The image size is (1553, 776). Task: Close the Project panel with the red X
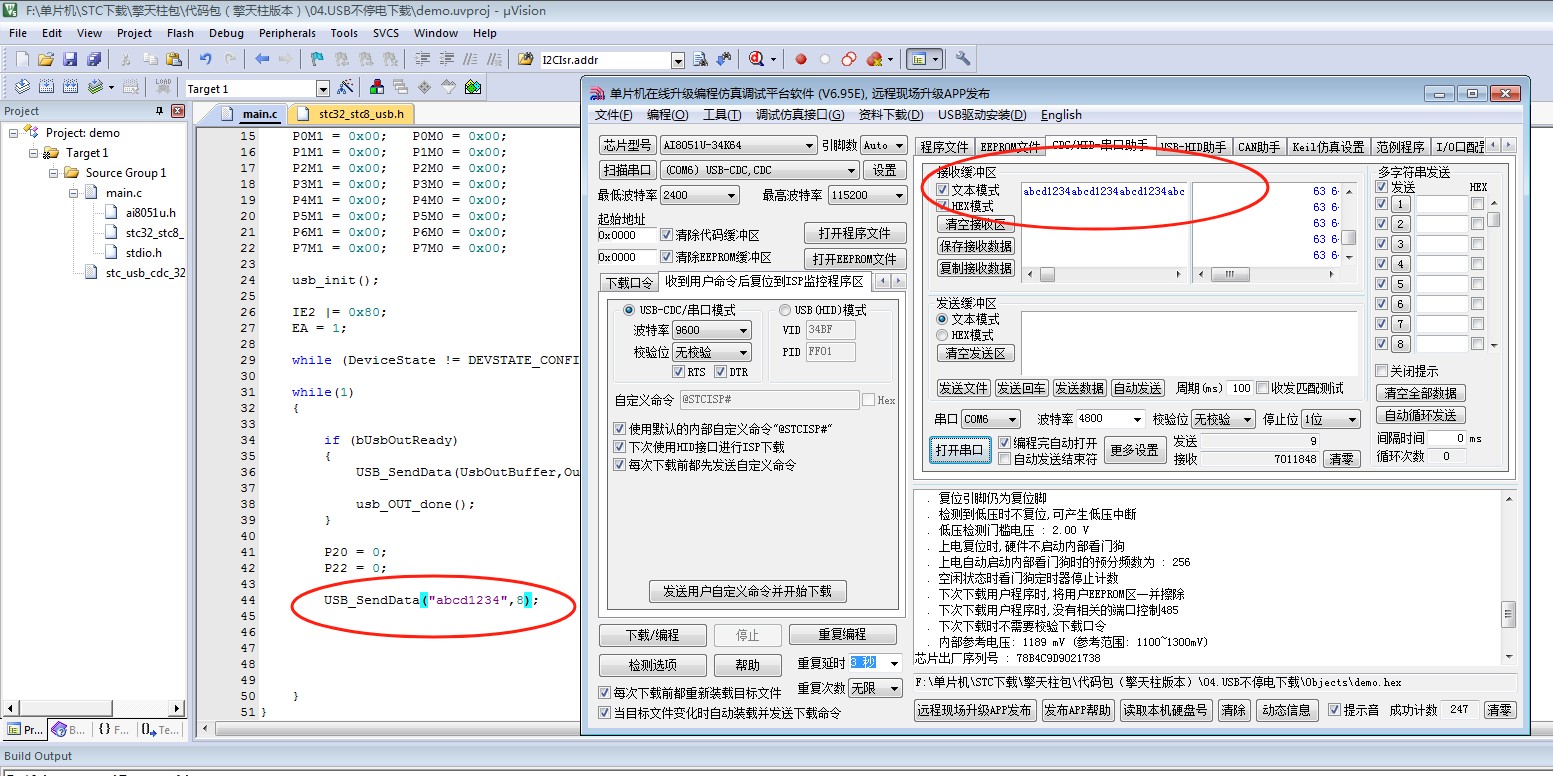click(x=178, y=111)
